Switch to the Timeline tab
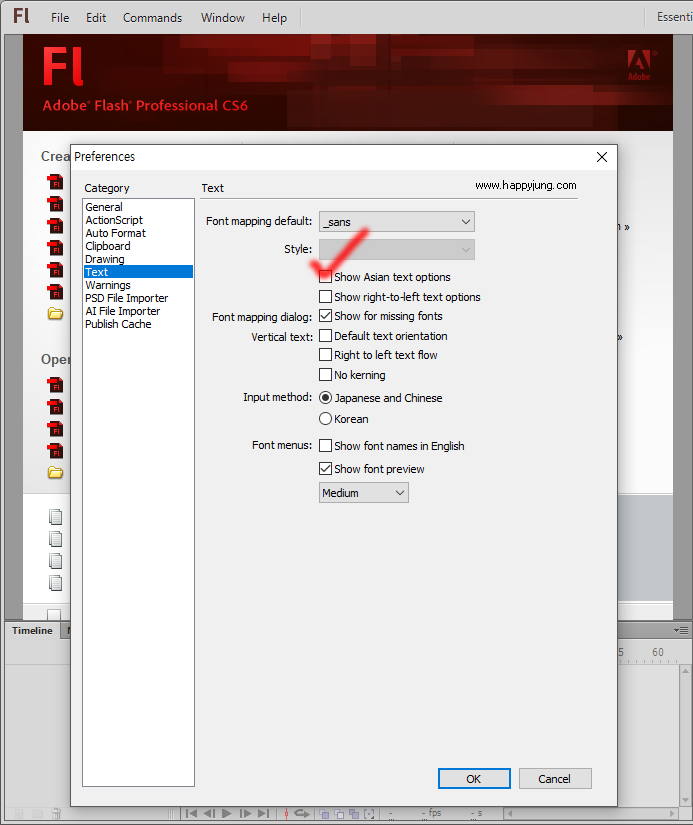This screenshot has height=825, width=693. click(32, 630)
